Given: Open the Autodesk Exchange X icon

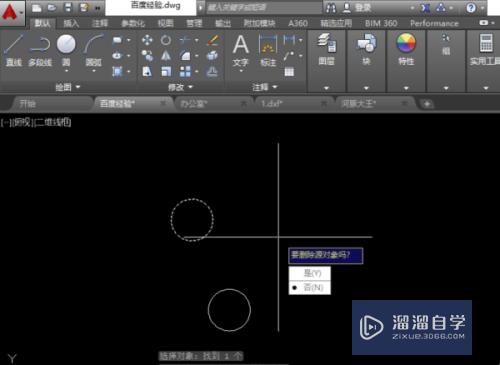Looking at the screenshot, I should coord(425,8).
